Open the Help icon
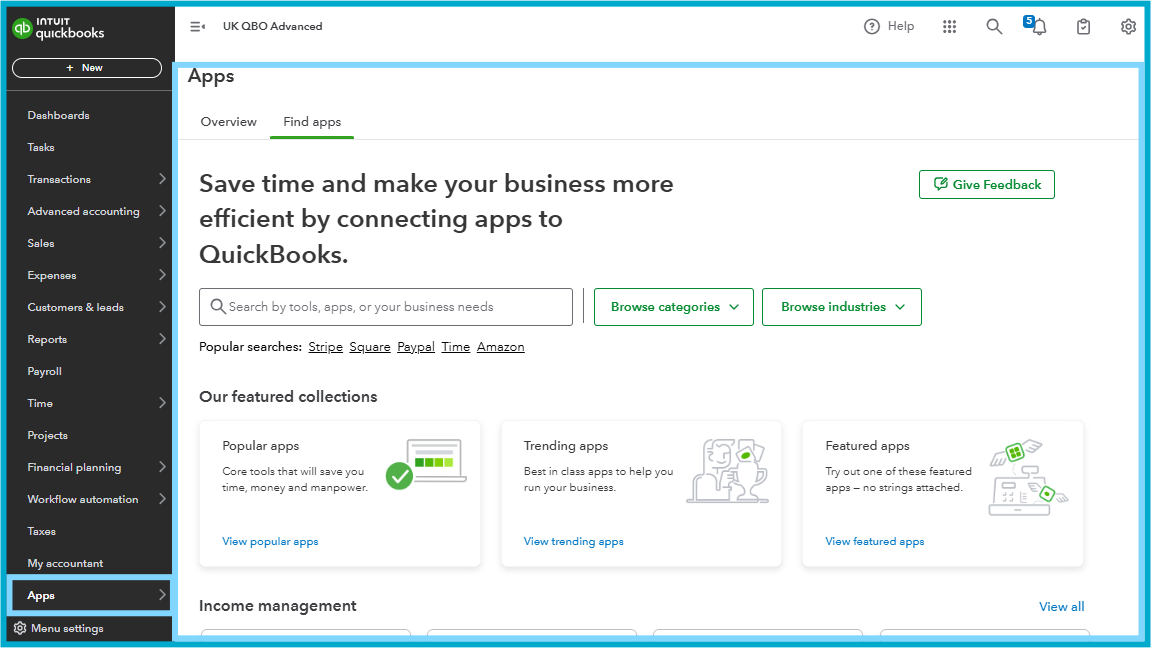 pyautogui.click(x=871, y=26)
